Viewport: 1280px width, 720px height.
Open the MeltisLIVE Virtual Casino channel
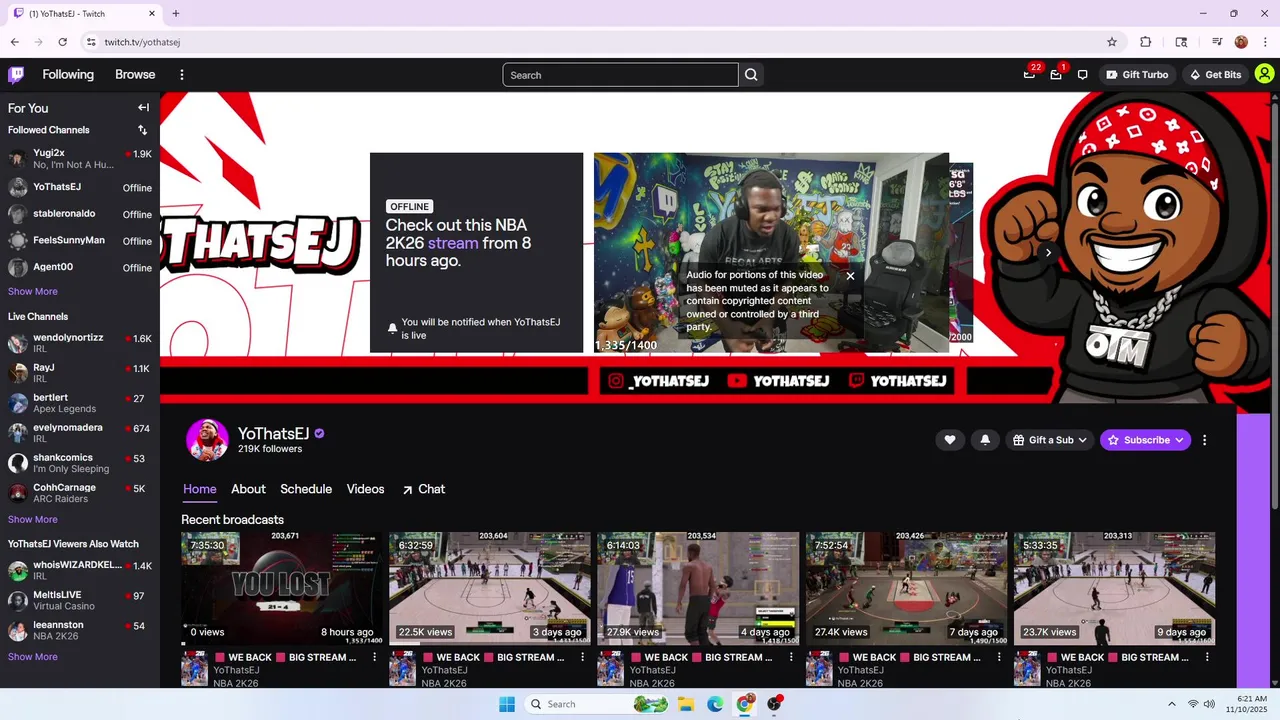(80, 600)
